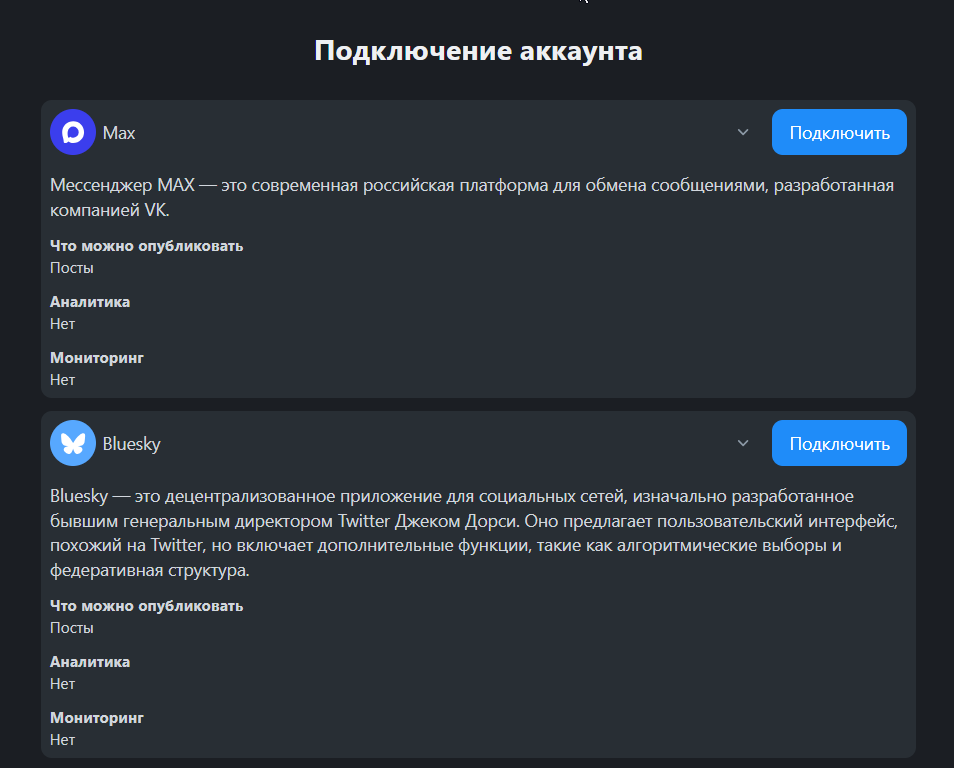Screen dimensions: 954x768
Task: Click the Max messenger logo icon
Action: click(73, 133)
